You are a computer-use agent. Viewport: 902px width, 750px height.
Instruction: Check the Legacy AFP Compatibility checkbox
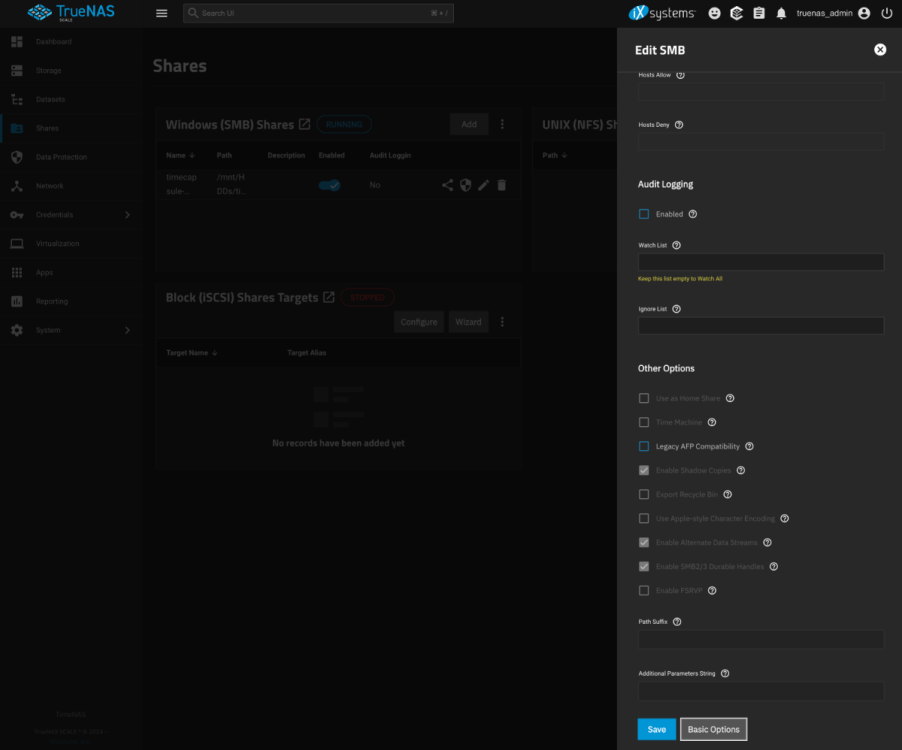point(643,446)
